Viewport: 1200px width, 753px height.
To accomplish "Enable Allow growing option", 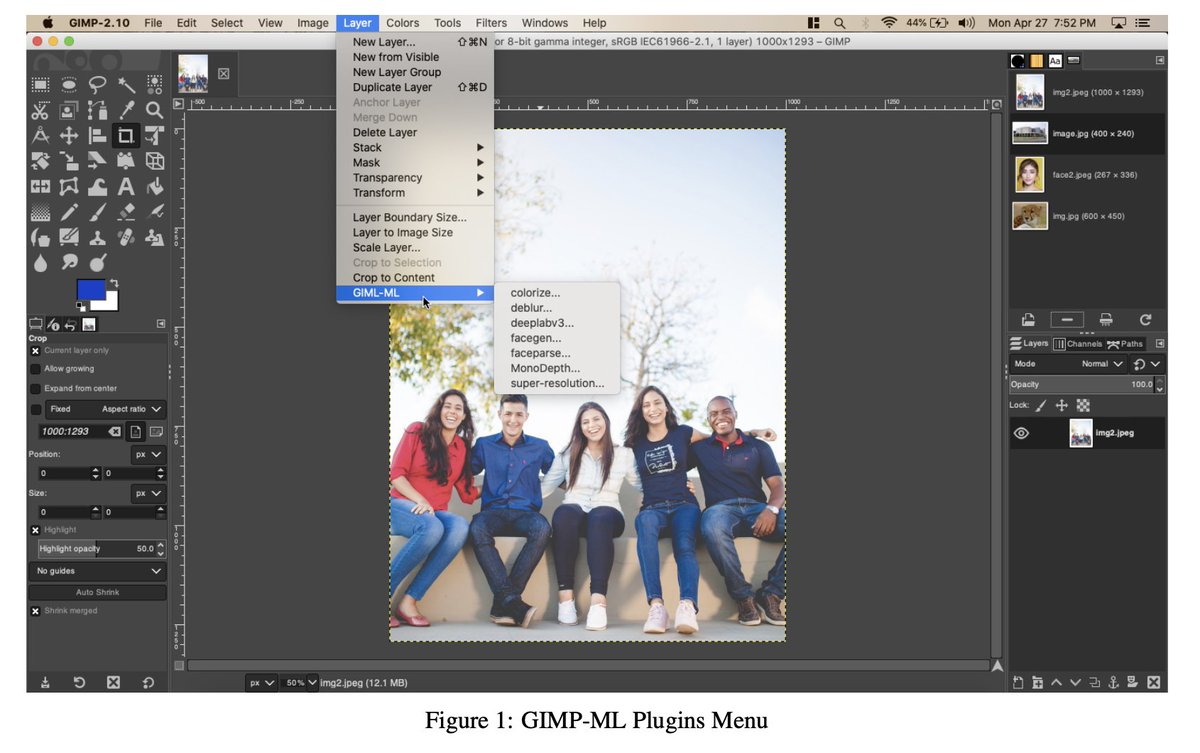I will (35, 369).
